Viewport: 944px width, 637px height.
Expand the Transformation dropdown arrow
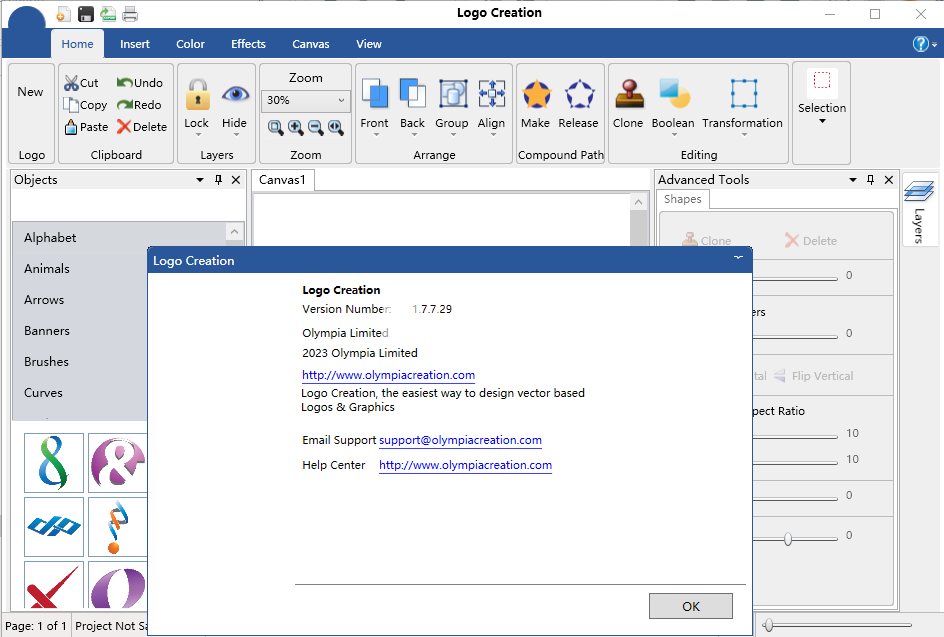[744, 135]
